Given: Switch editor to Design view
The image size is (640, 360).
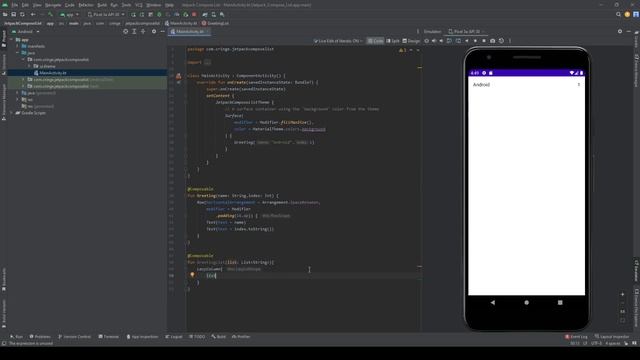Looking at the screenshot, I should pyautogui.click(x=411, y=41).
